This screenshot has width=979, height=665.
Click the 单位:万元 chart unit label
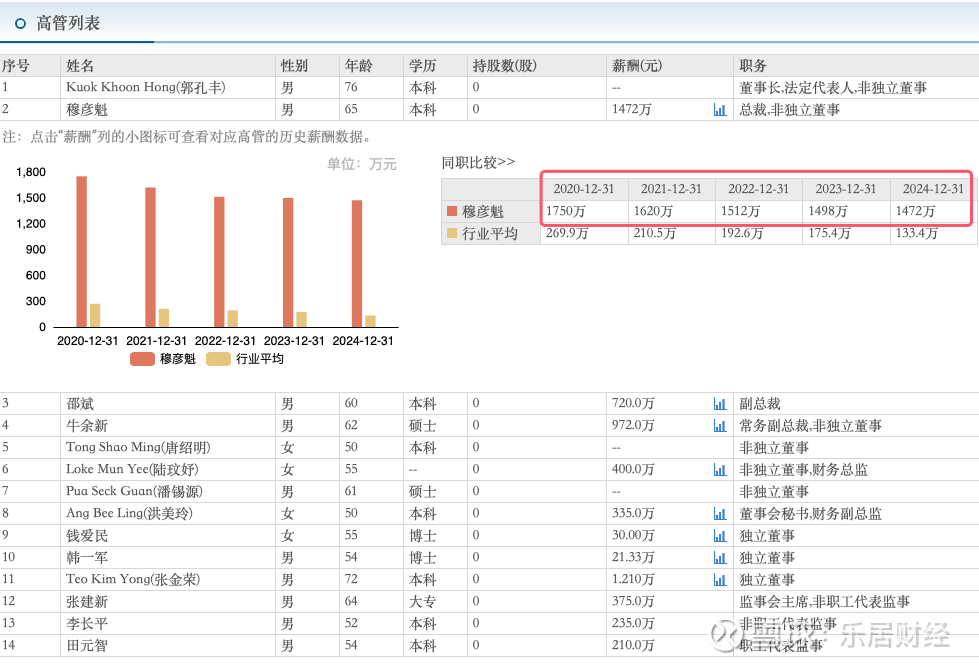coord(362,164)
